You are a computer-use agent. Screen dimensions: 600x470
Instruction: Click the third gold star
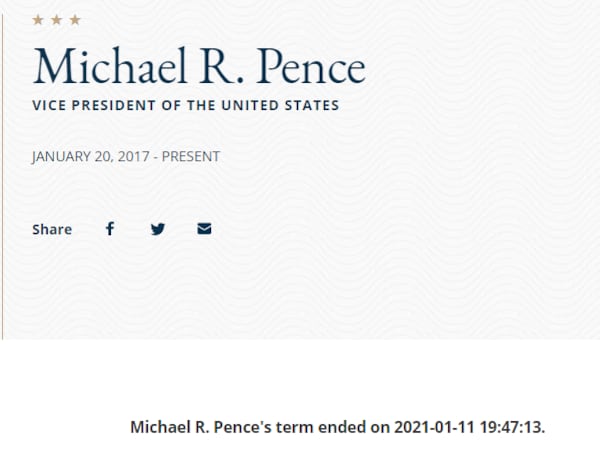pyautogui.click(x=74, y=20)
